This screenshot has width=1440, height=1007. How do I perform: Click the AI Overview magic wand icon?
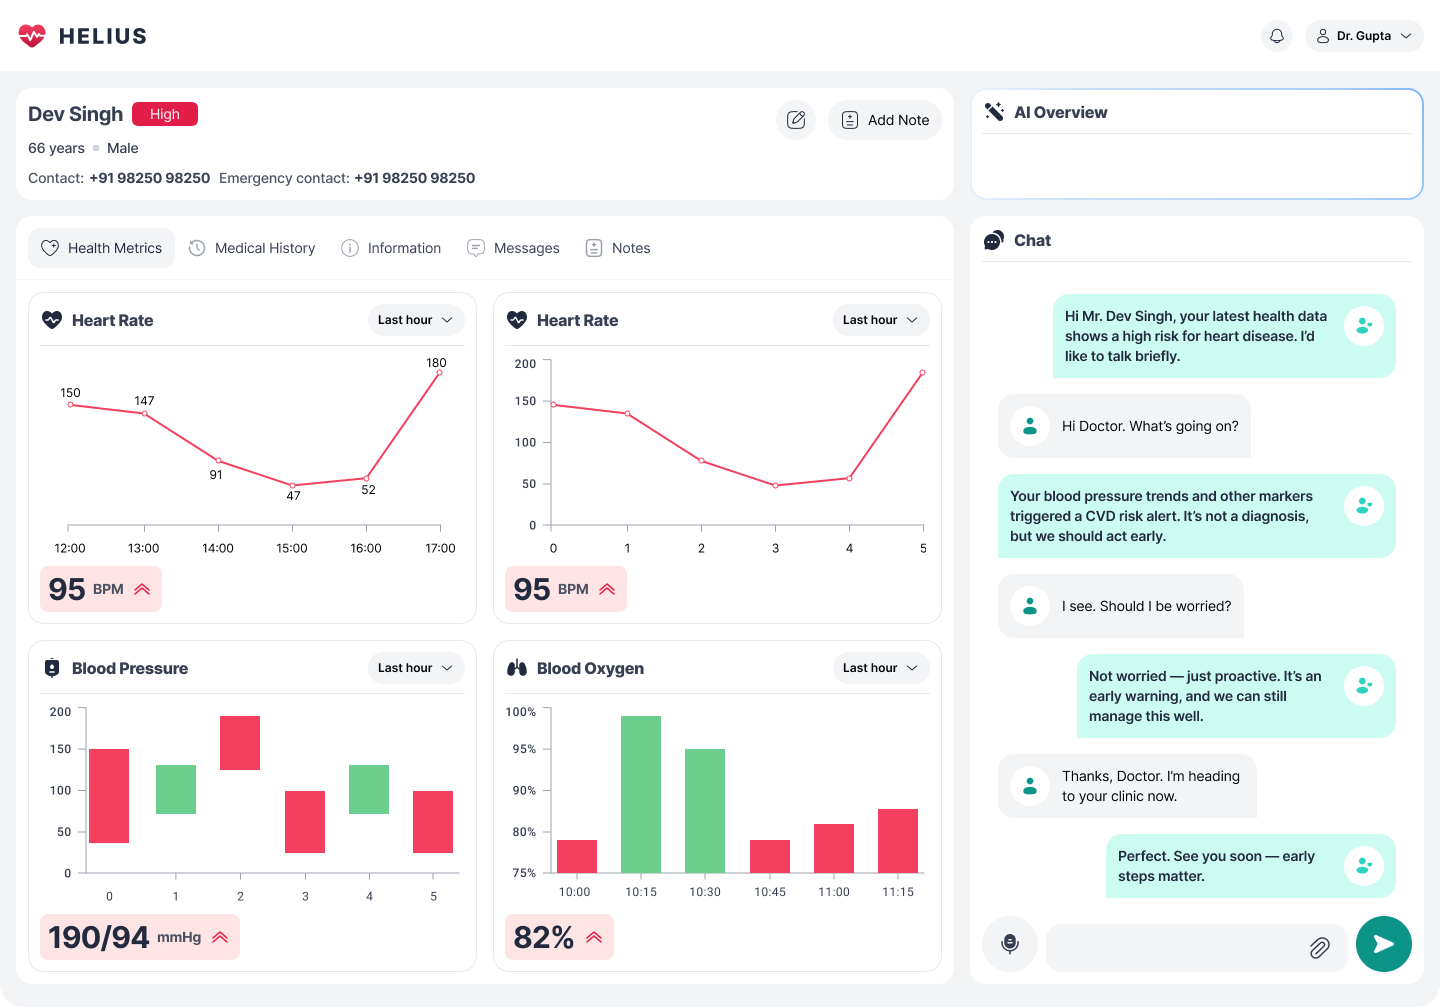tap(994, 112)
